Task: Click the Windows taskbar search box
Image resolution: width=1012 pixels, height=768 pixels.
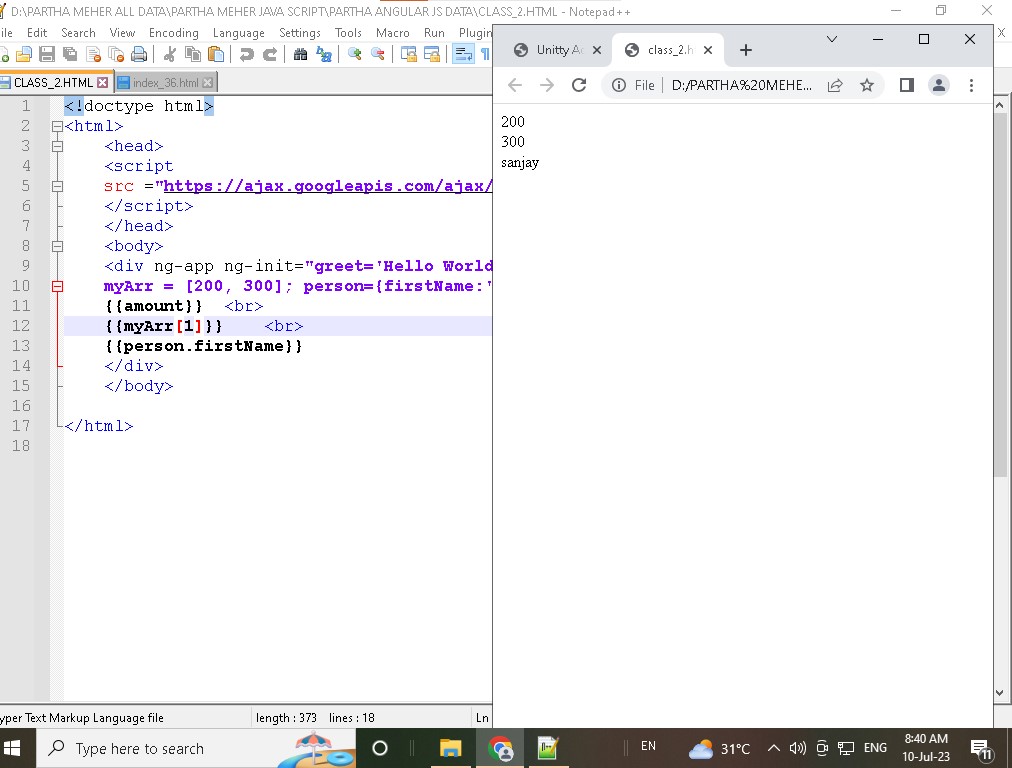Action: tap(140, 748)
